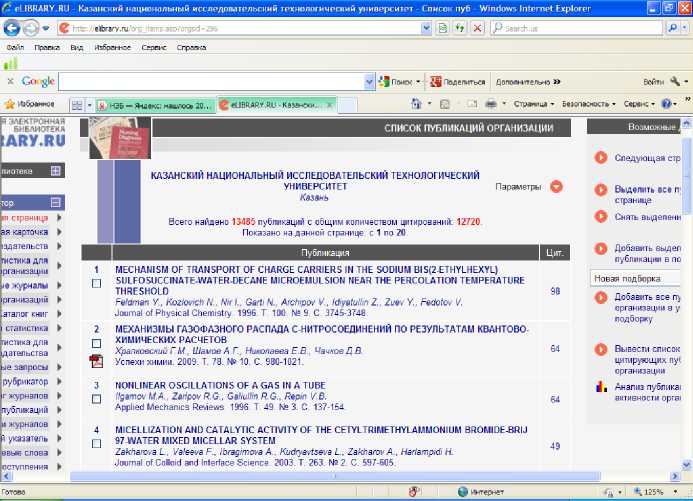Click the blue Help question mark icon
The width and height of the screenshot is (693, 501).
pyautogui.click(x=666, y=104)
